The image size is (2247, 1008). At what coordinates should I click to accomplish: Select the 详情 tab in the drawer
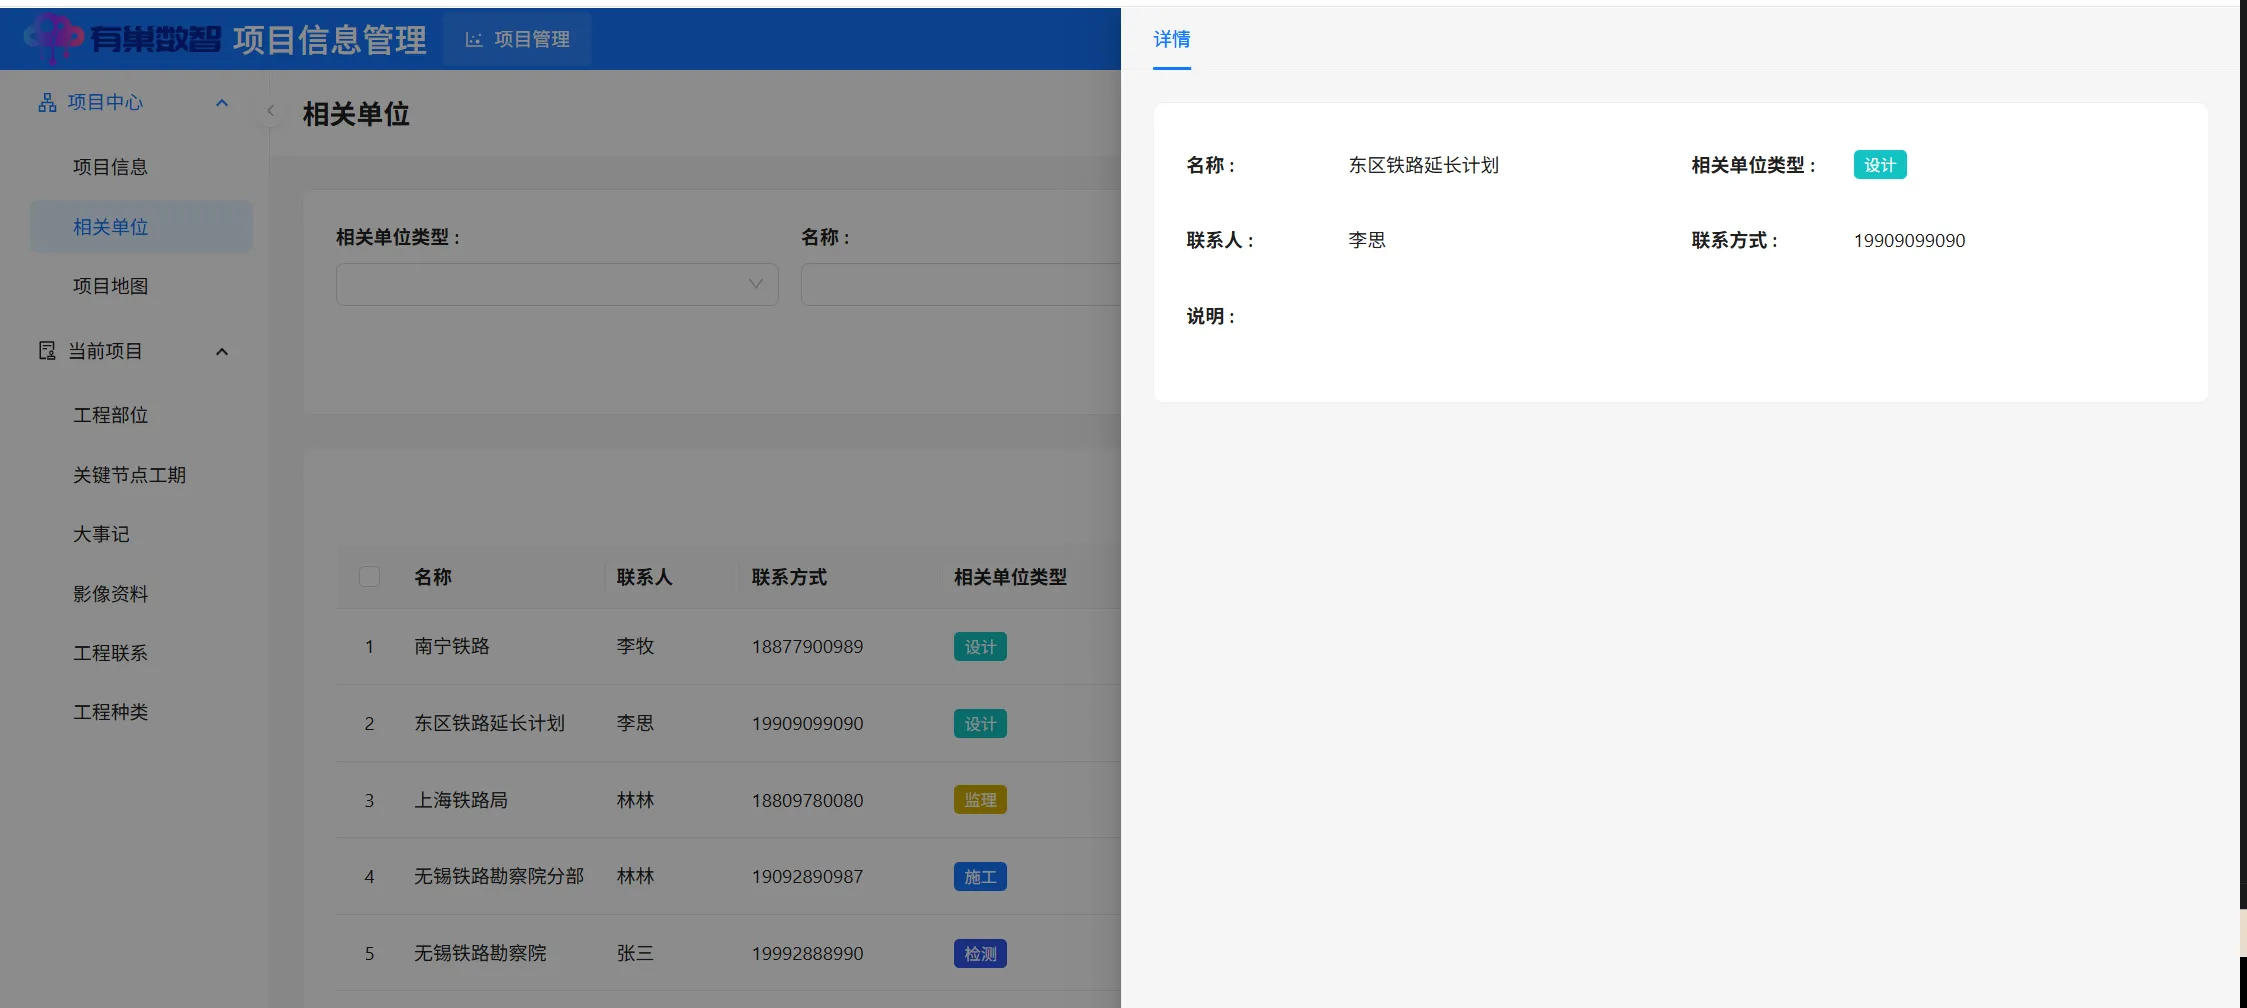coord(1172,40)
